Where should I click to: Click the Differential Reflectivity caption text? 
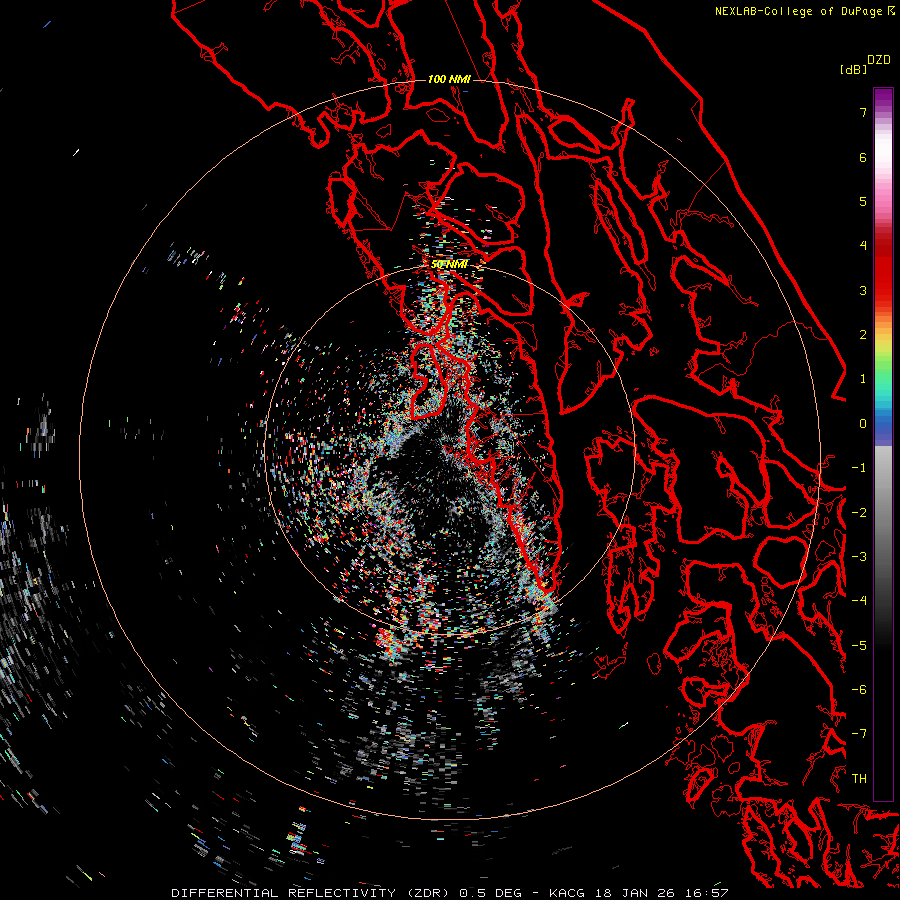coord(450,893)
